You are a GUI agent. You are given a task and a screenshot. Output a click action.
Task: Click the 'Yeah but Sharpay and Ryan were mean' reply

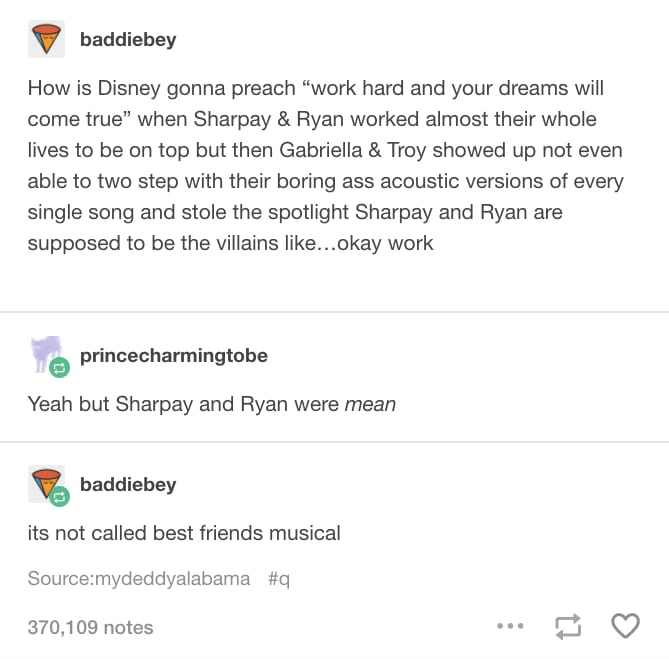click(212, 404)
